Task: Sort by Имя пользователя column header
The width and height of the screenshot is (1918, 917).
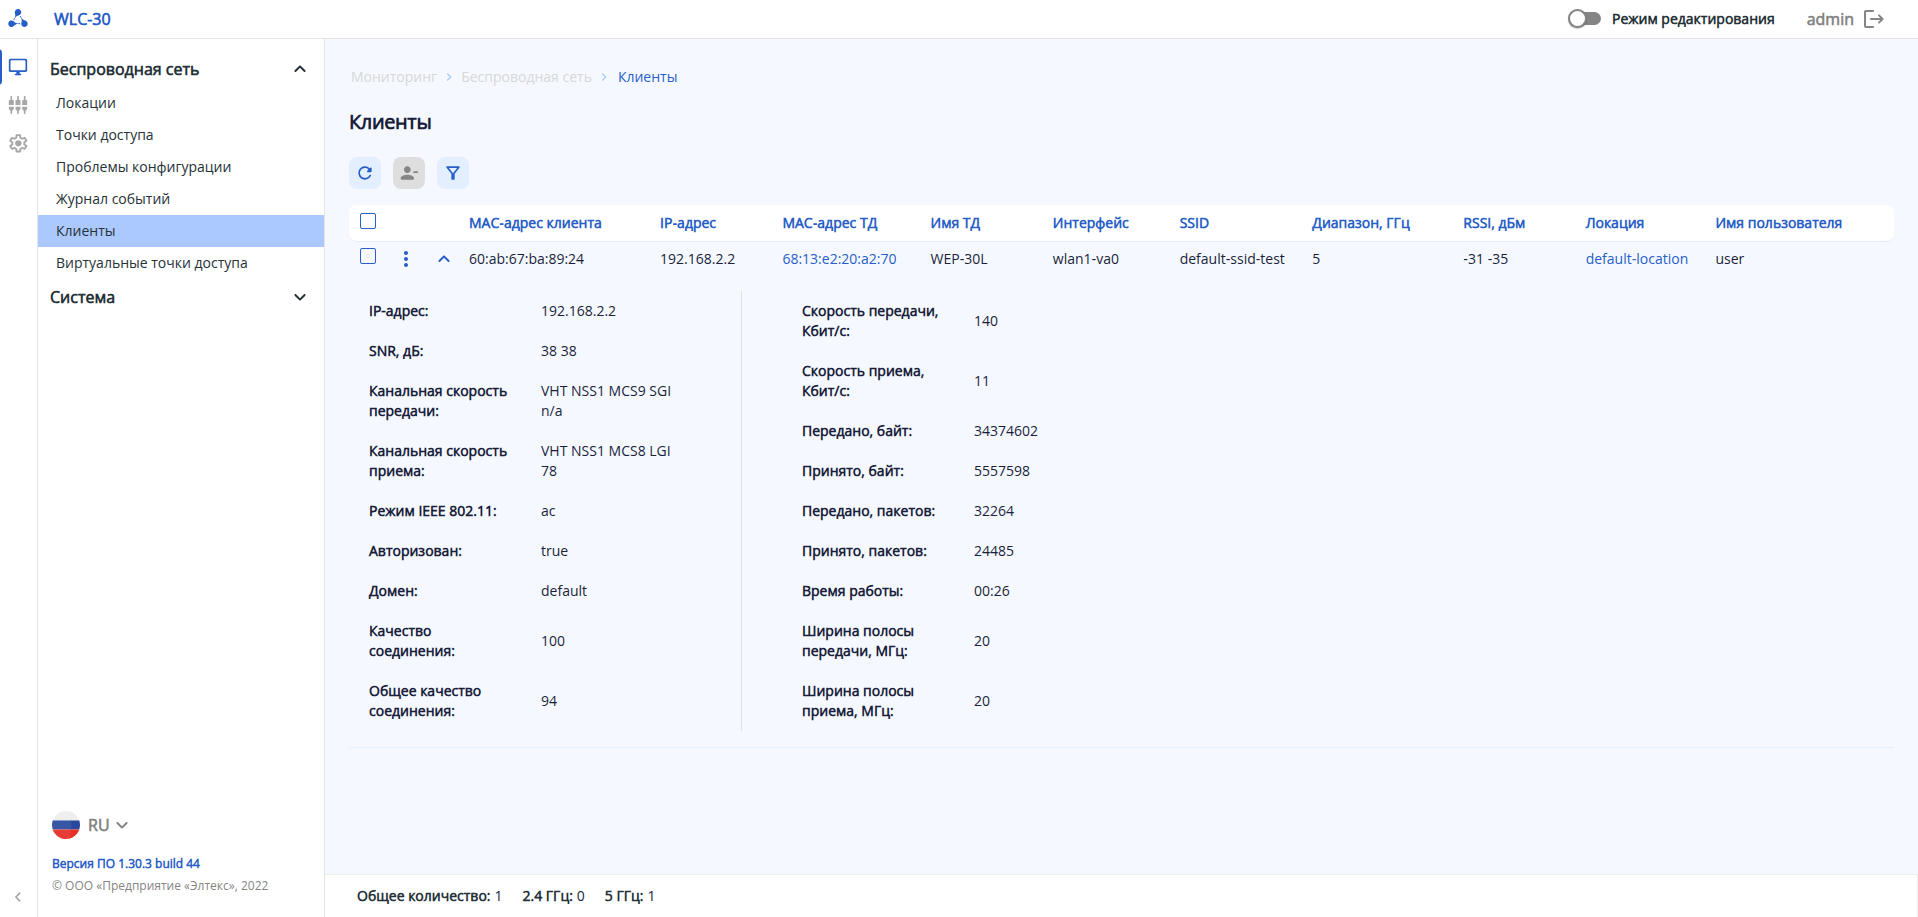Action: [x=1778, y=223]
